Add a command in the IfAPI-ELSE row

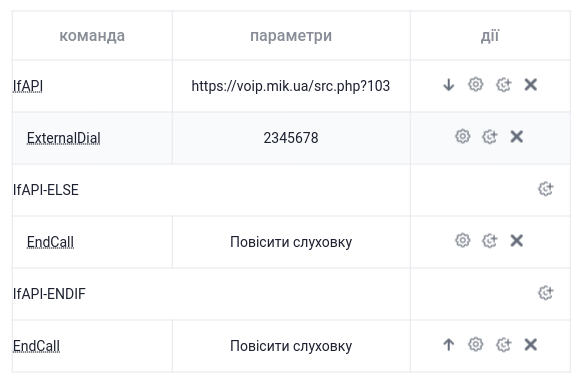(546, 189)
